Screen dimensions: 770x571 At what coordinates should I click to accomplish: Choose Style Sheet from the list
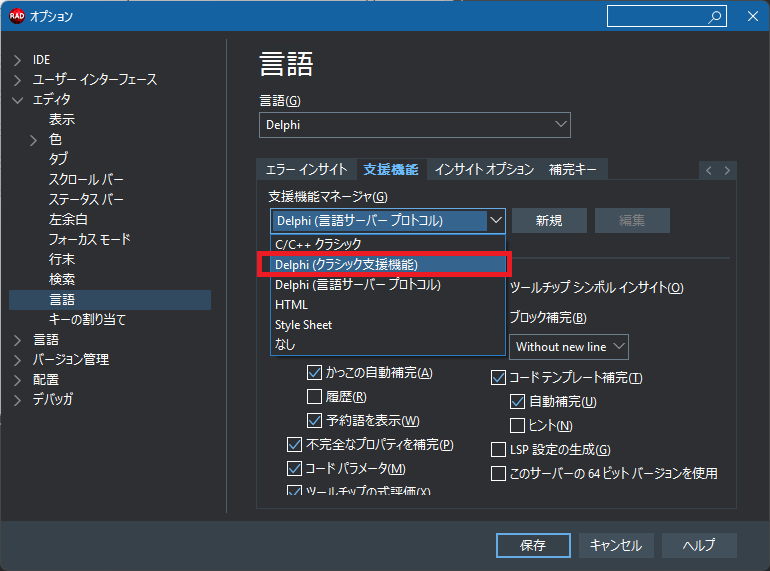pos(388,325)
